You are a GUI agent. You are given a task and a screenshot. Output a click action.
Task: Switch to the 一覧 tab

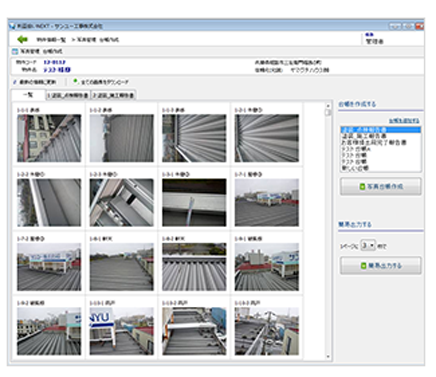pos(28,95)
